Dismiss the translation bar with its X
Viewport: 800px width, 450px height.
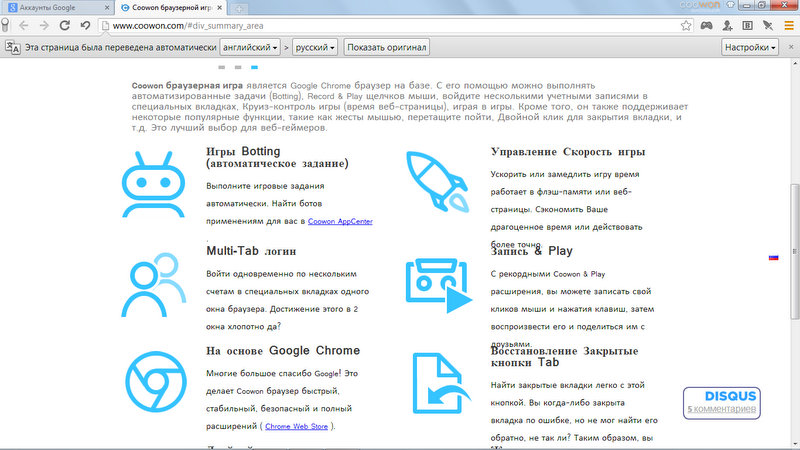[791, 47]
